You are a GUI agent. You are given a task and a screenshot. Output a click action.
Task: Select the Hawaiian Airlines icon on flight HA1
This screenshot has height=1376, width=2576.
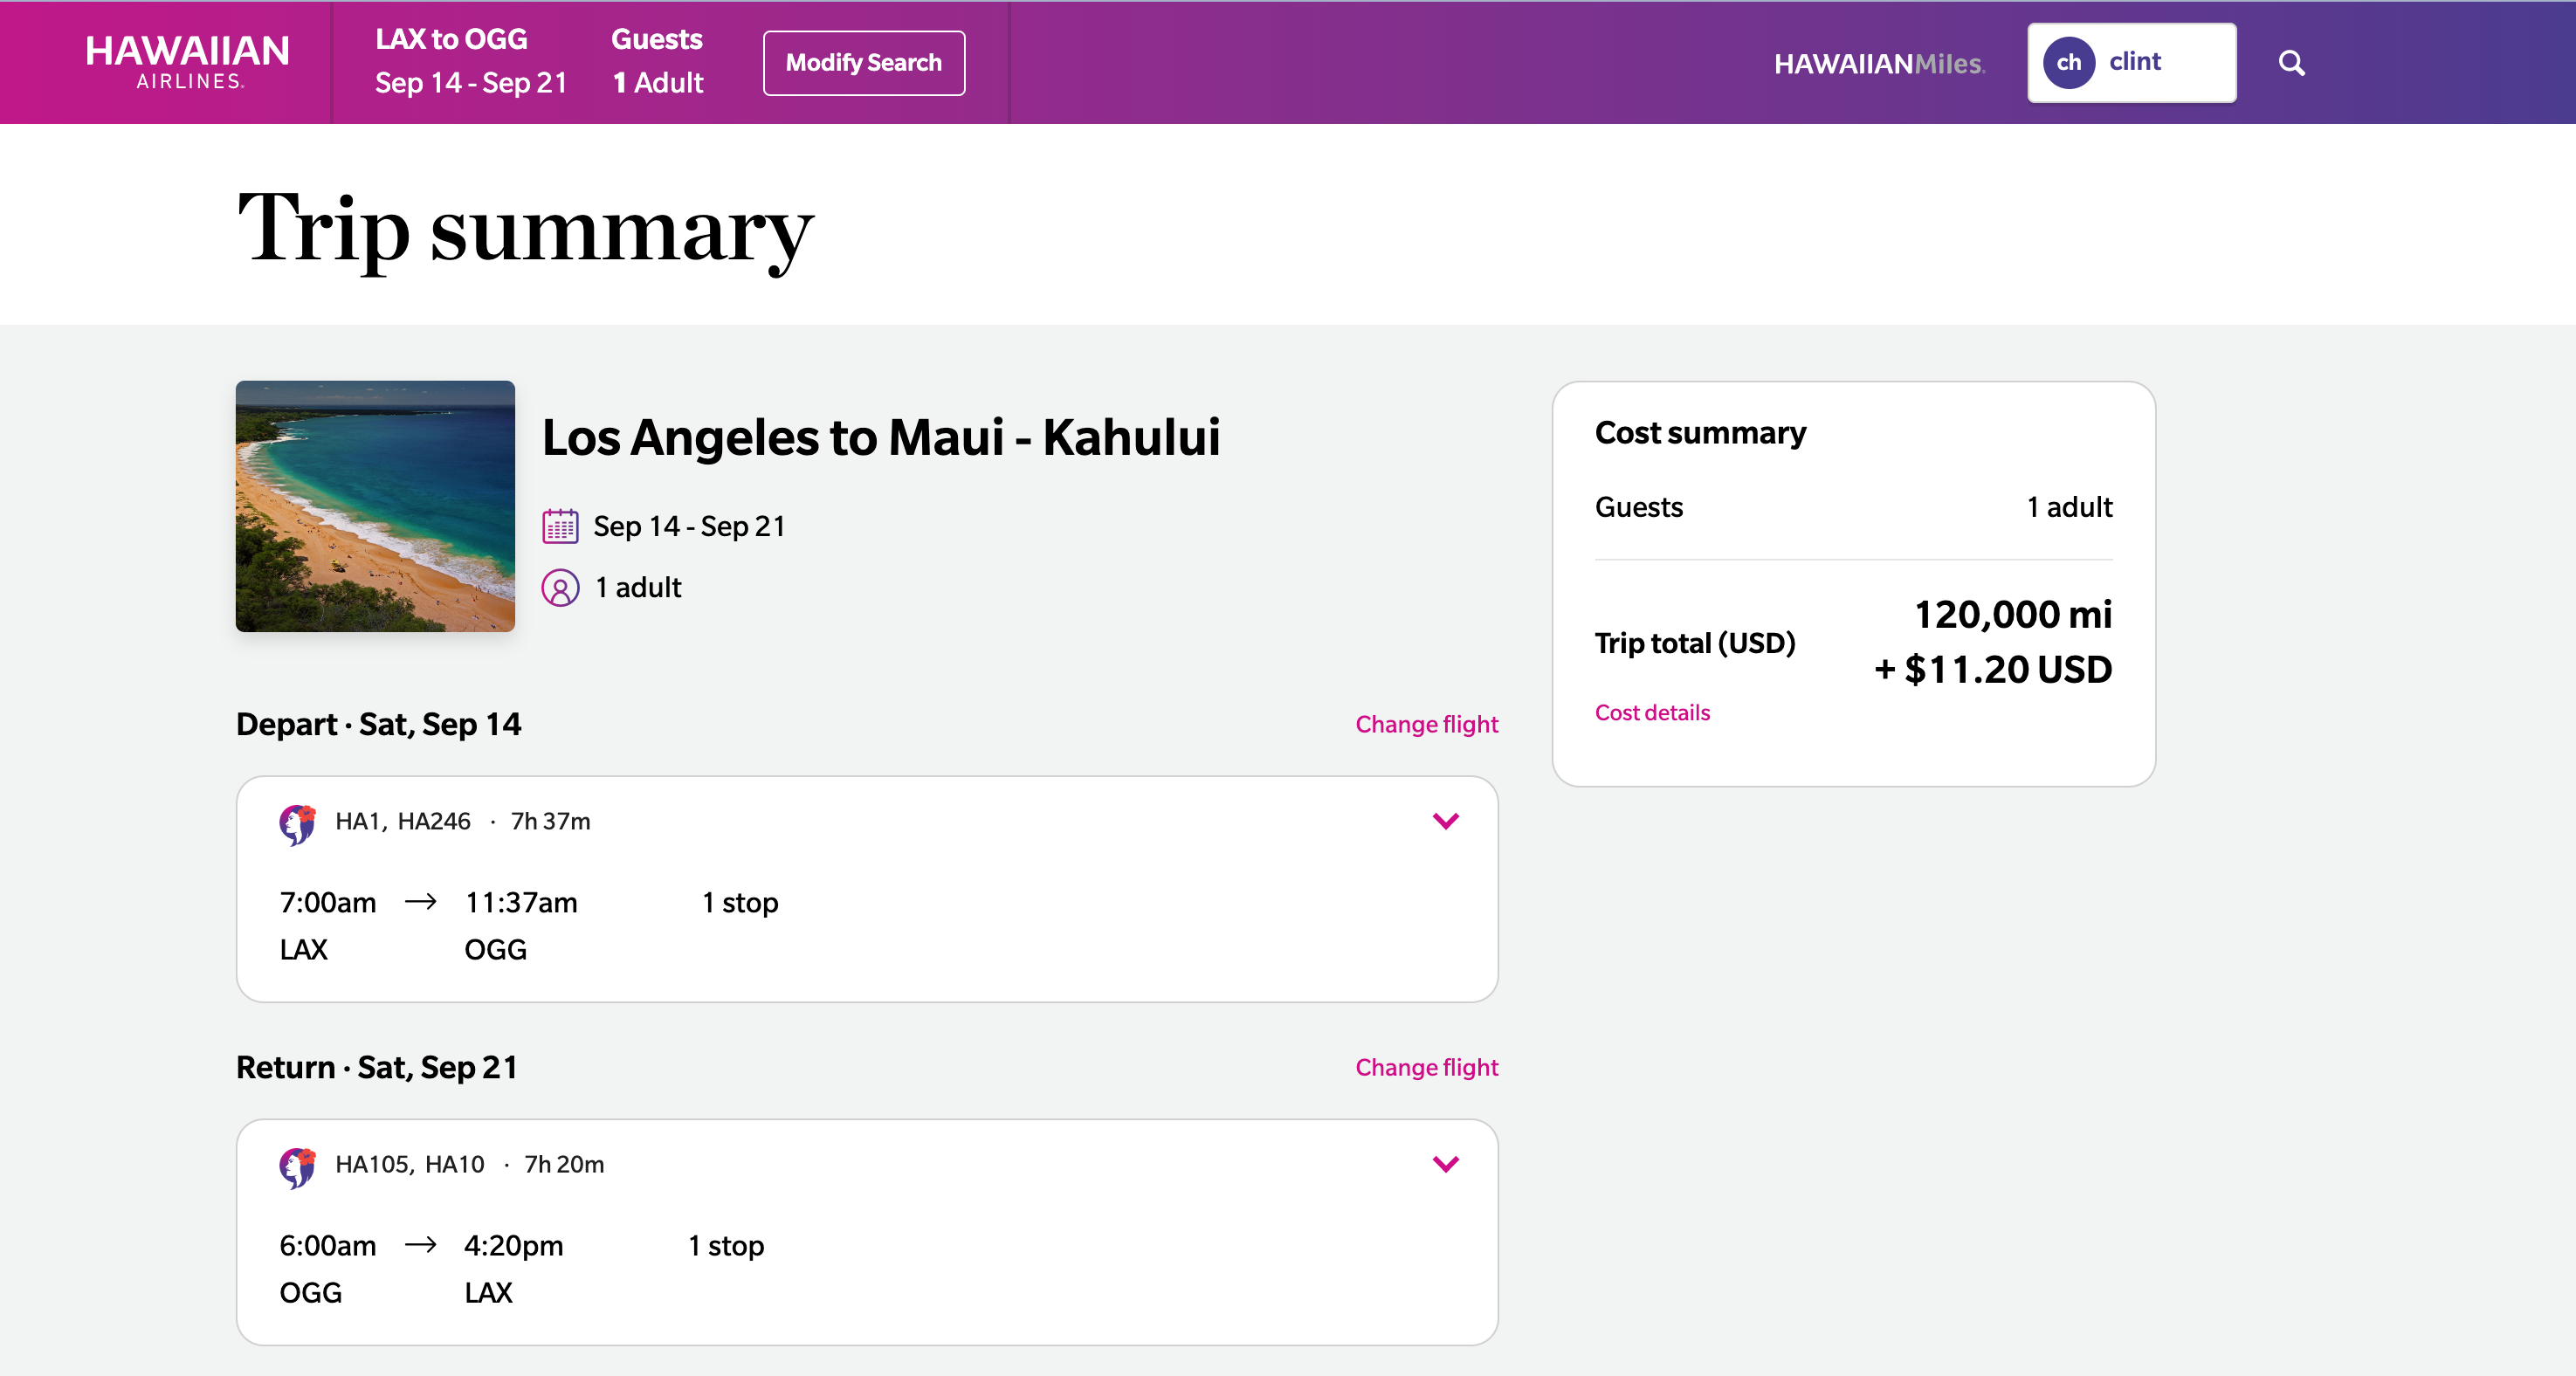pos(297,822)
